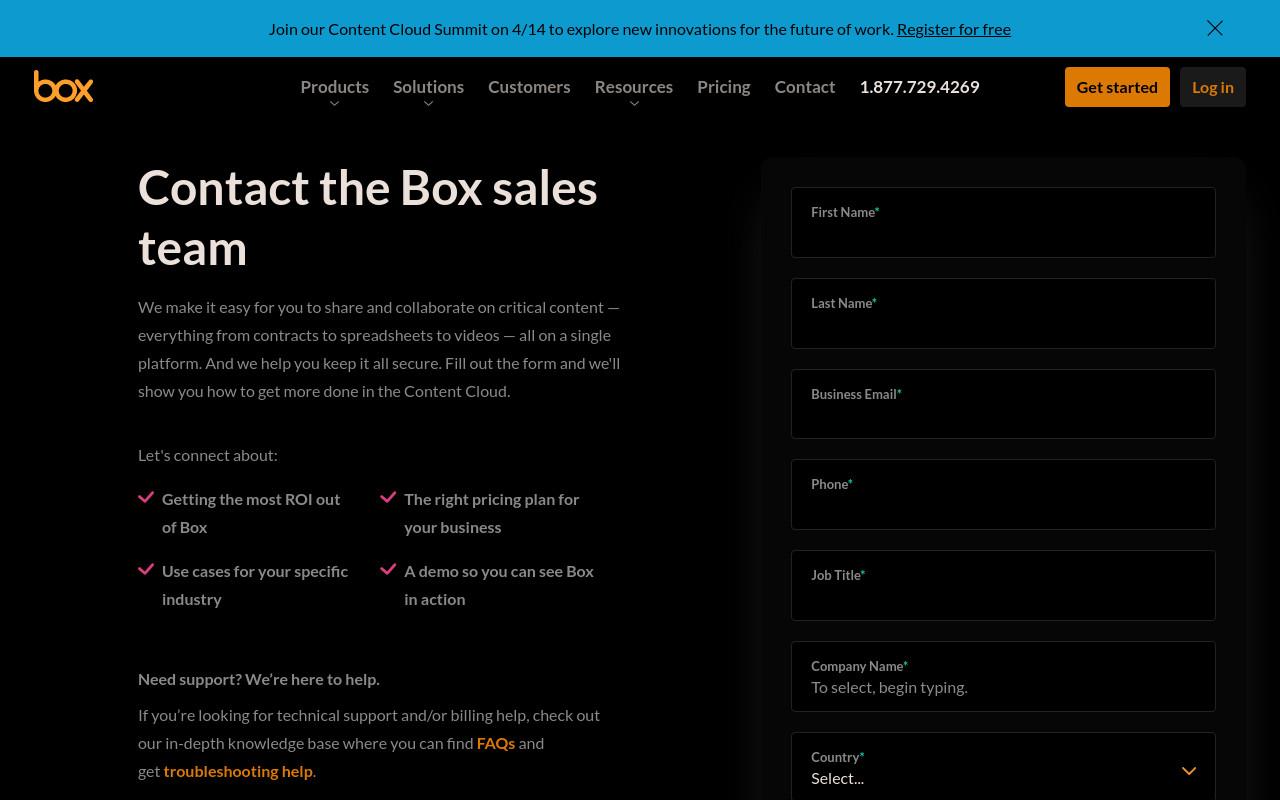Open the Register for free link
Viewport: 1280px width, 800px height.
click(x=954, y=28)
